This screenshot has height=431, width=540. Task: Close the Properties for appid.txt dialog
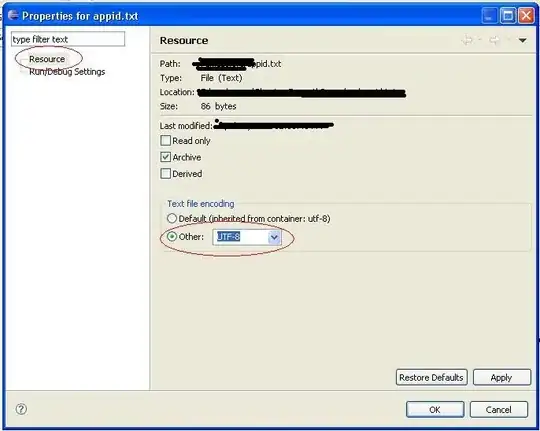click(x=526, y=16)
